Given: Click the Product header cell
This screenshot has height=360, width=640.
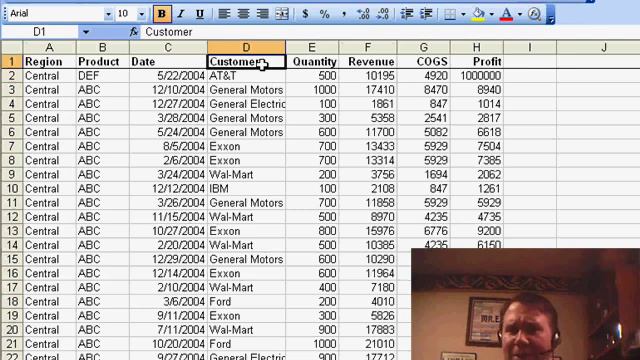Looking at the screenshot, I should [x=102, y=62].
